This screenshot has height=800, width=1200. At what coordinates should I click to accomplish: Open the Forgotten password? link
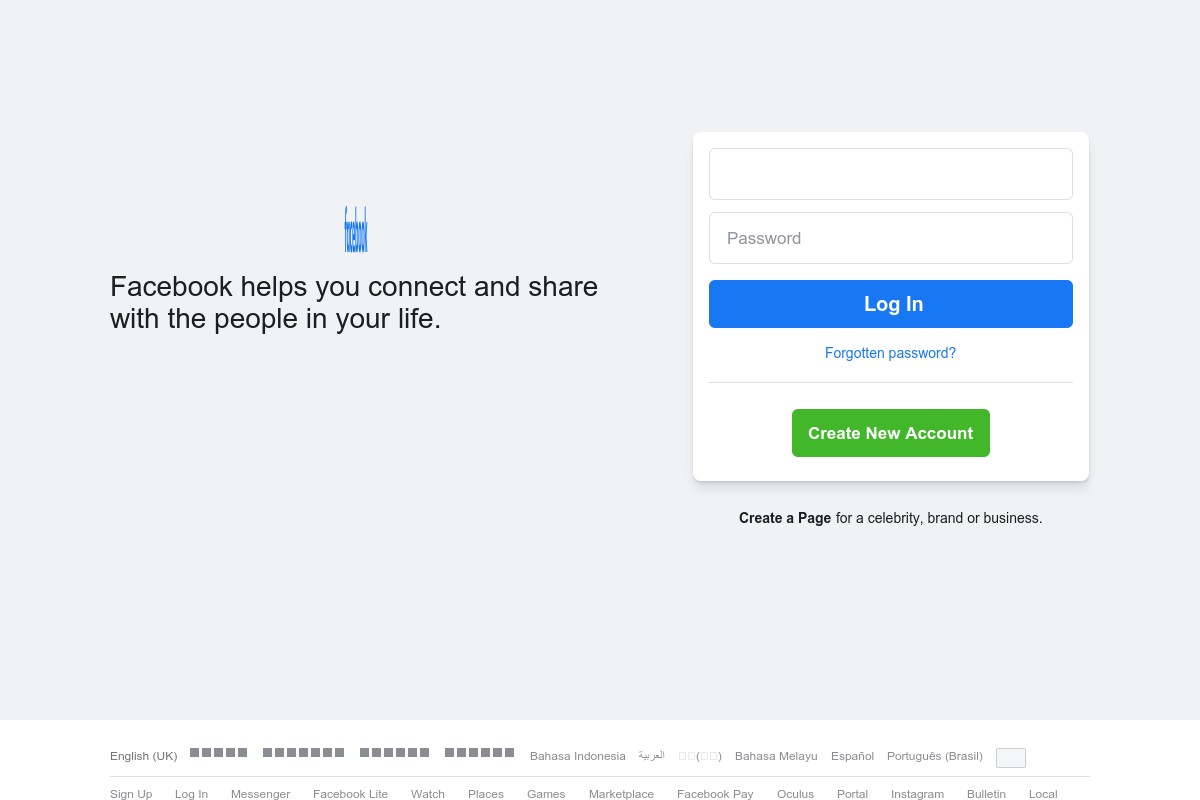pyautogui.click(x=890, y=353)
